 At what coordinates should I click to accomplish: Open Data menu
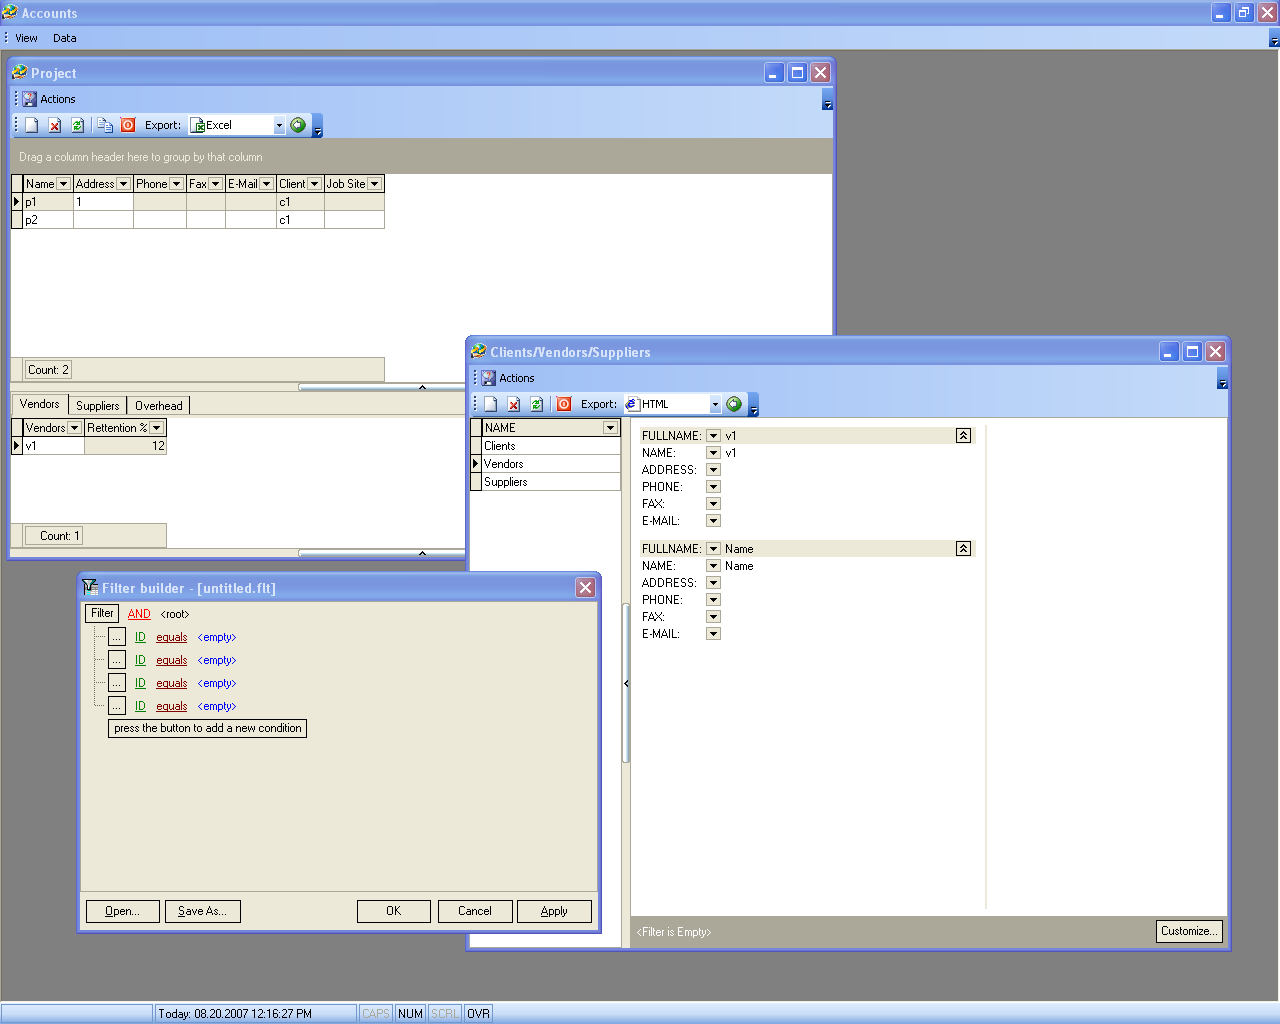[65, 38]
